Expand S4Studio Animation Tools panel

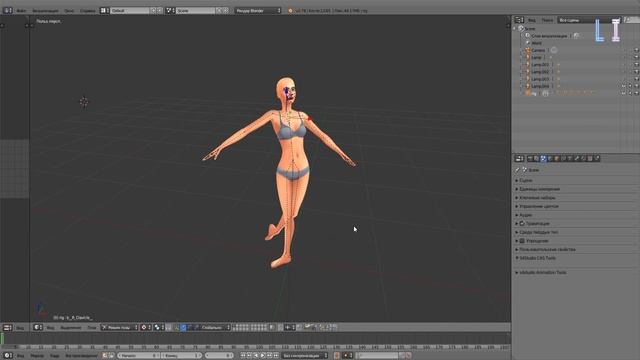pos(542,272)
